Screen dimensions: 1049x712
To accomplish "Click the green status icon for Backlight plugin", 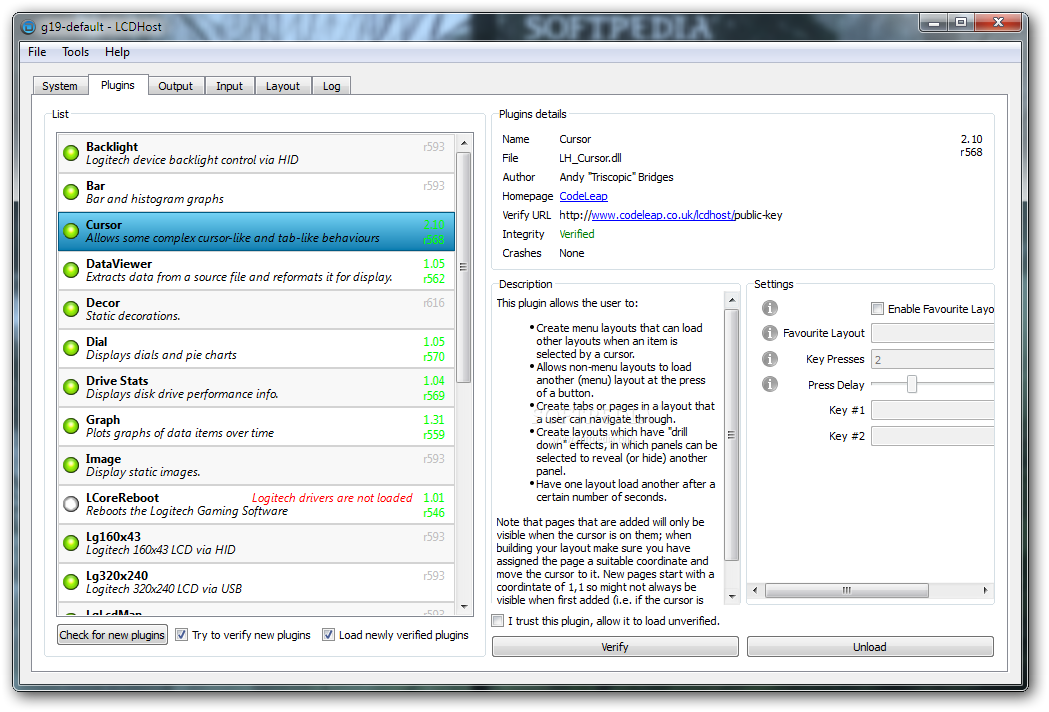I will tap(71, 153).
